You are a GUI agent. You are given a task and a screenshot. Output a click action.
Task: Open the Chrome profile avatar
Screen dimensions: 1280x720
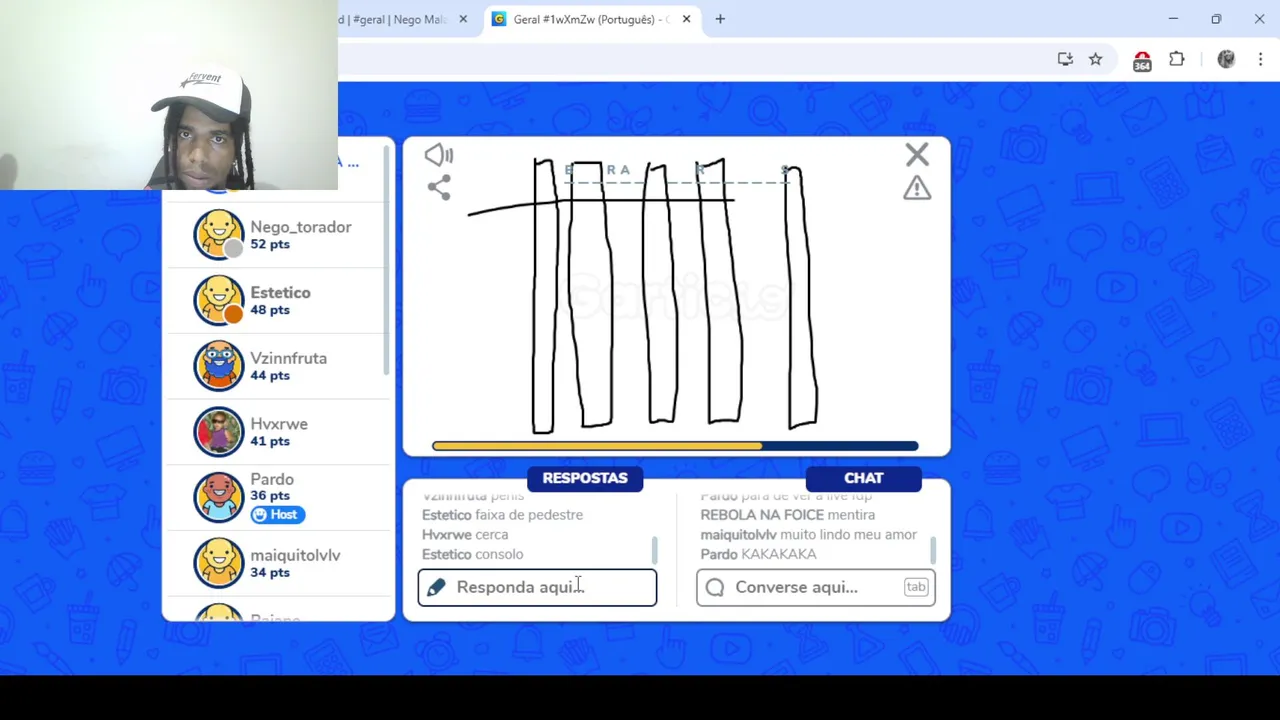coord(1226,59)
